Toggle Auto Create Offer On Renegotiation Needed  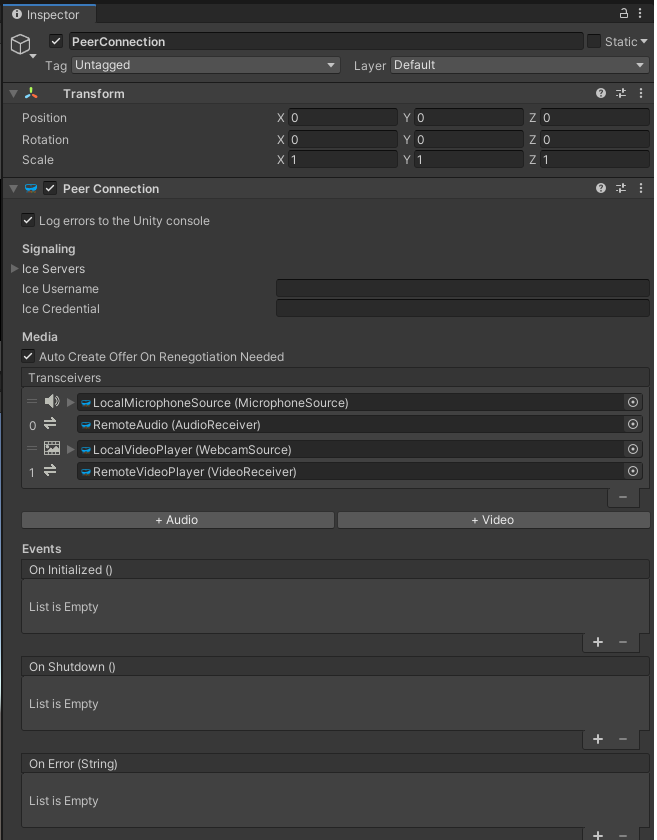pos(27,357)
